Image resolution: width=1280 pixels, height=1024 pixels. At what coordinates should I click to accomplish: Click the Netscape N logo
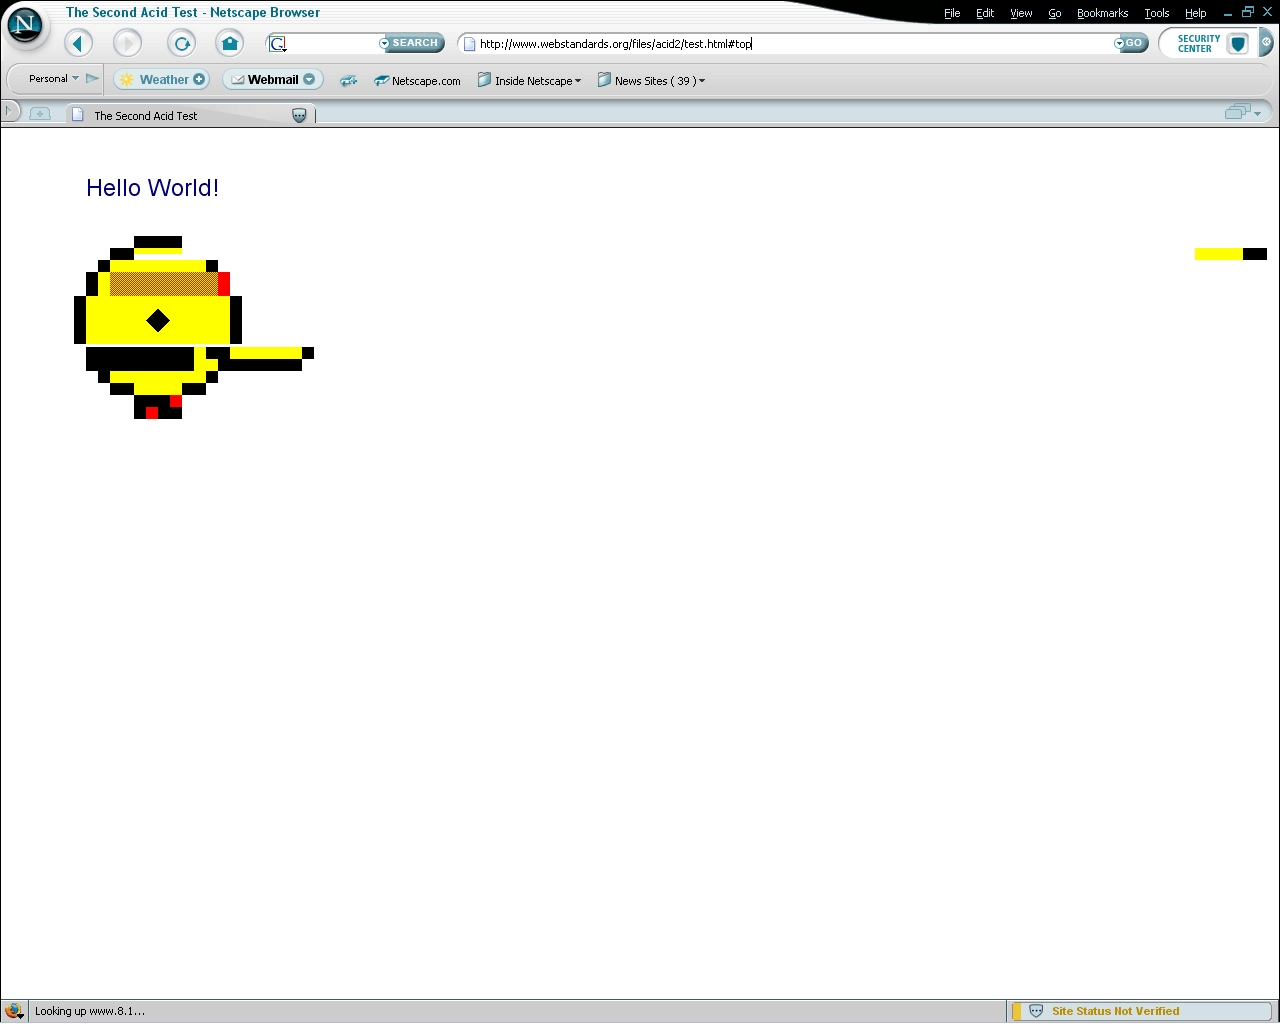(25, 24)
